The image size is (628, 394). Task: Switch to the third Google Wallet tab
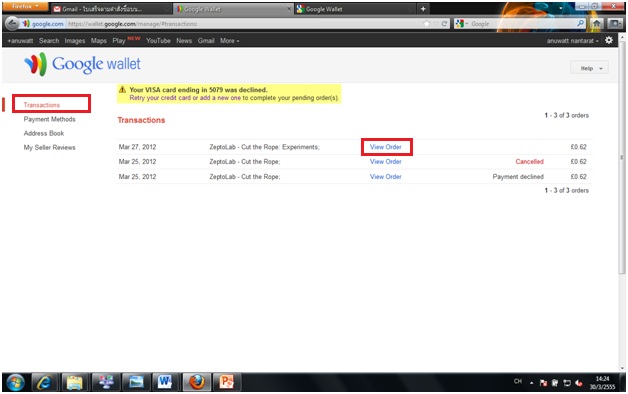coord(355,9)
